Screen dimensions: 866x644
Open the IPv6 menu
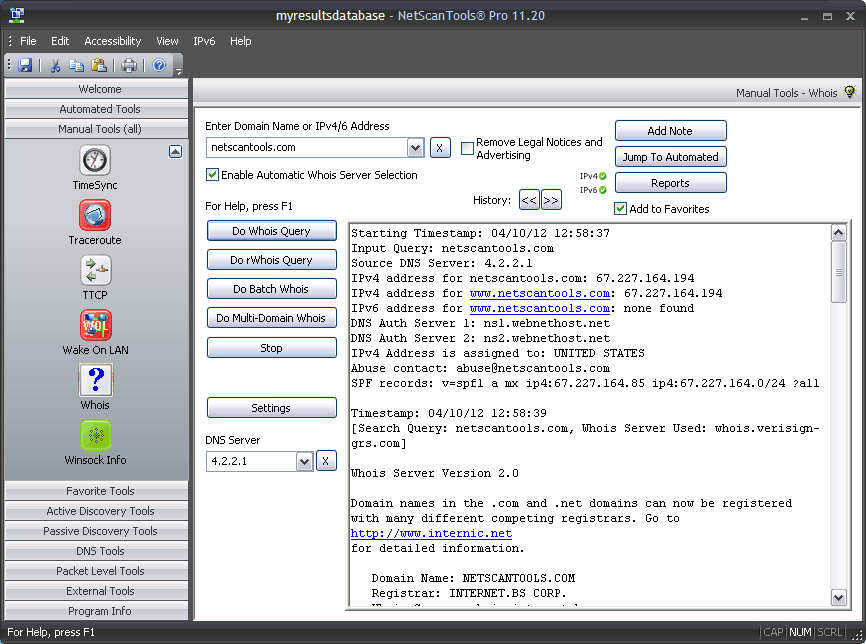click(204, 41)
